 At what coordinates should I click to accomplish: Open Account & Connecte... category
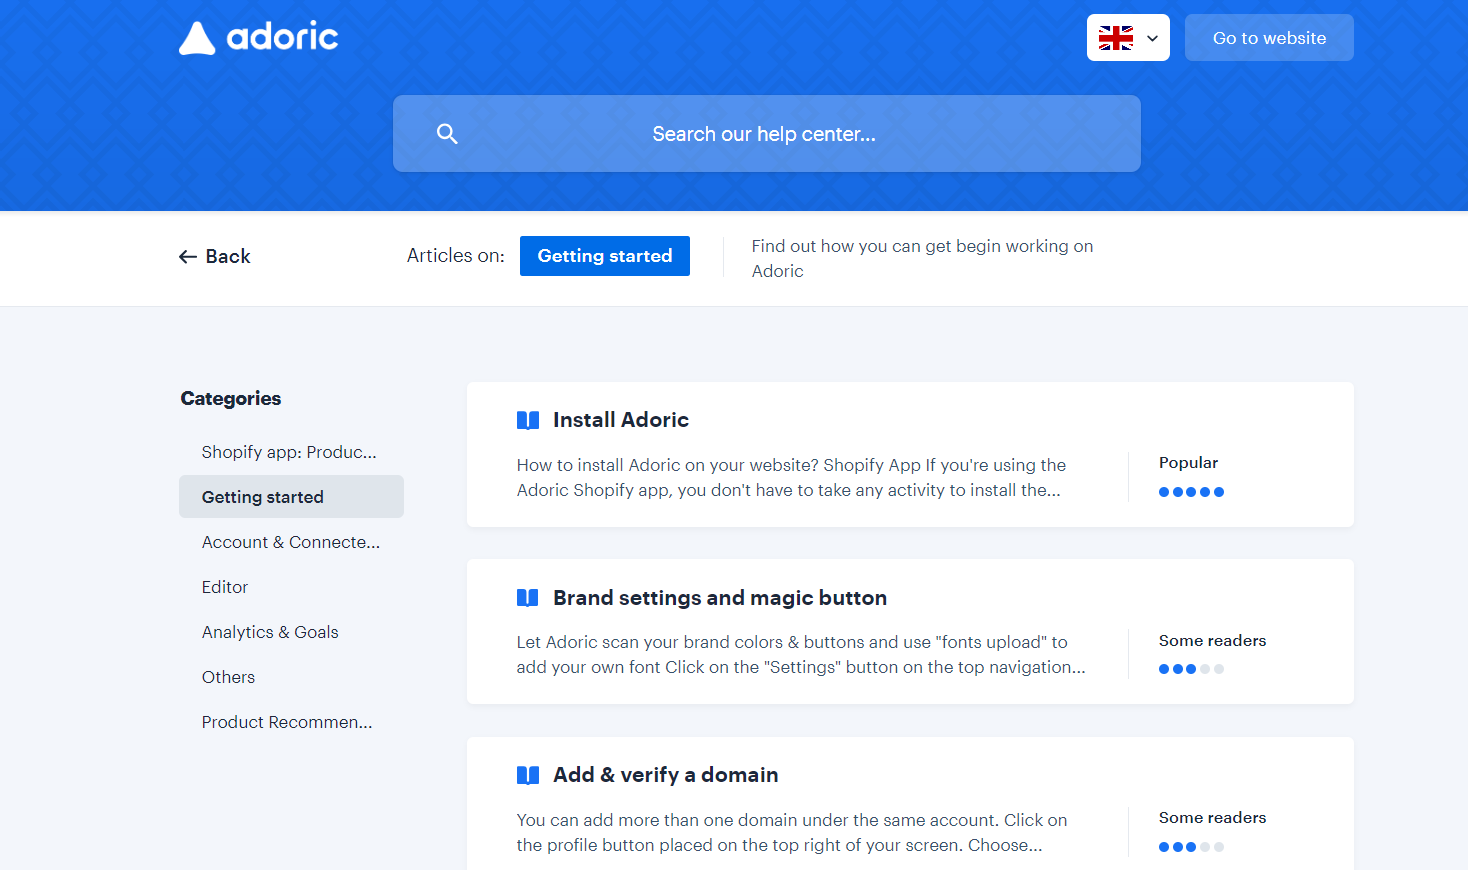(x=291, y=542)
